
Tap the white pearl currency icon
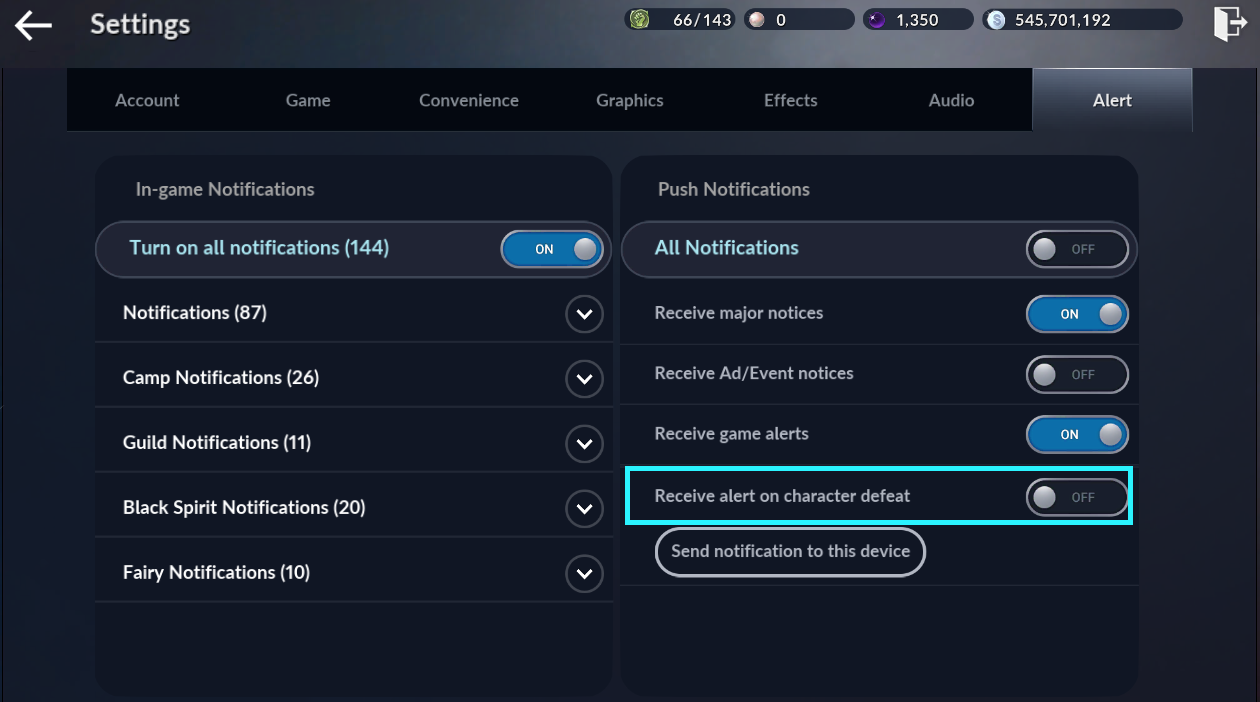coord(758,20)
